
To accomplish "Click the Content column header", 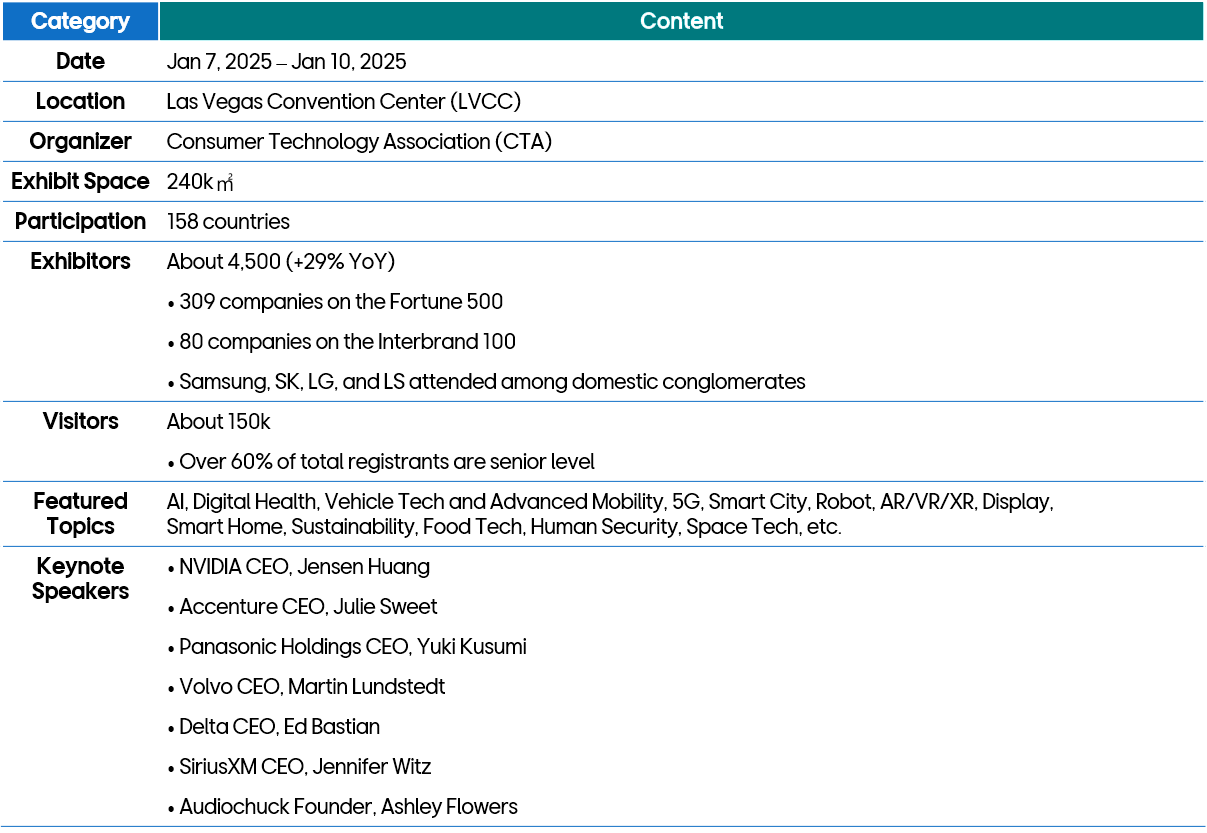I will 681,21.
